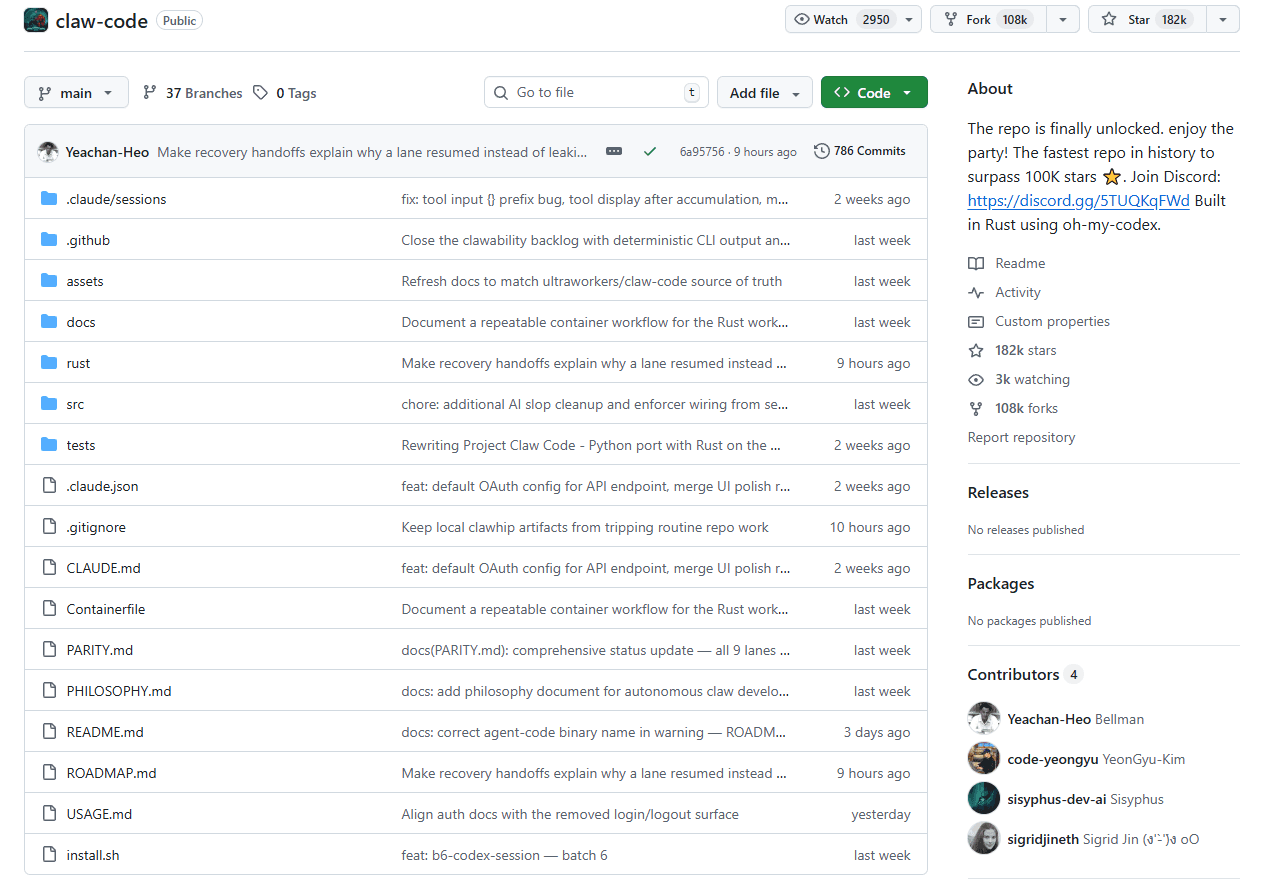
Task: Click the folder icon beside rust
Action: 49,363
